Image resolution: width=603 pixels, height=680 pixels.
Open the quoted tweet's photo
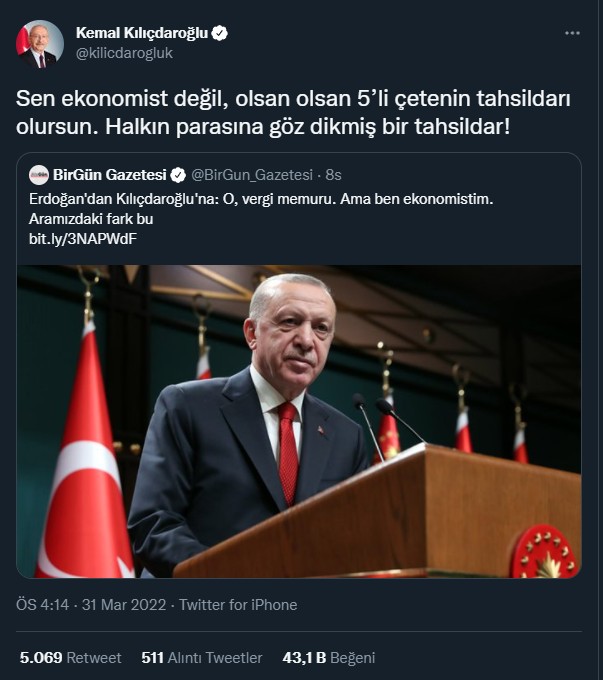(x=299, y=422)
